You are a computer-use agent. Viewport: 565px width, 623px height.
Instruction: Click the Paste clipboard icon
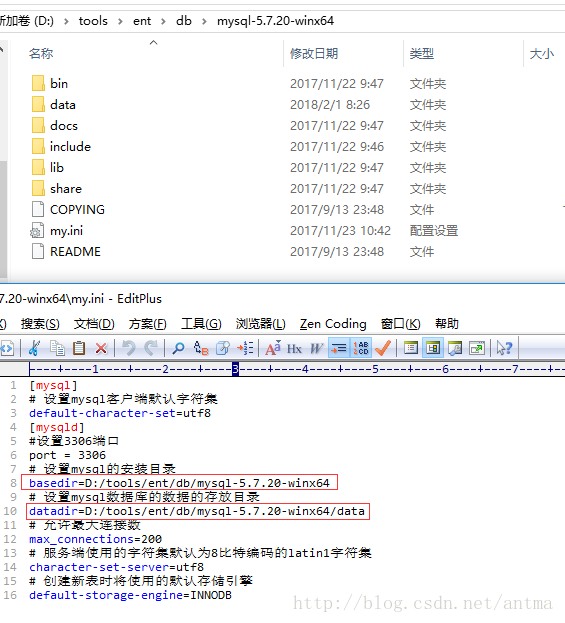79,348
